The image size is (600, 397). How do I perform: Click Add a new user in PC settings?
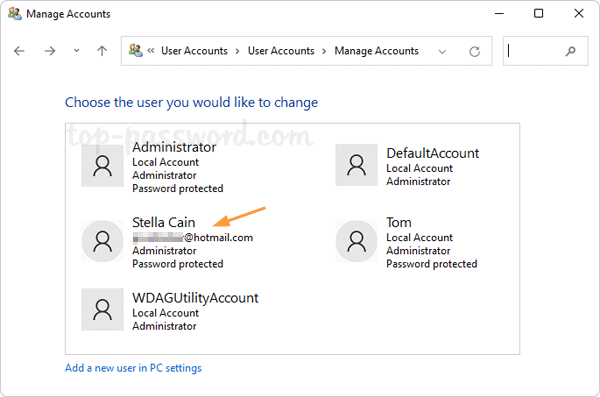133,368
